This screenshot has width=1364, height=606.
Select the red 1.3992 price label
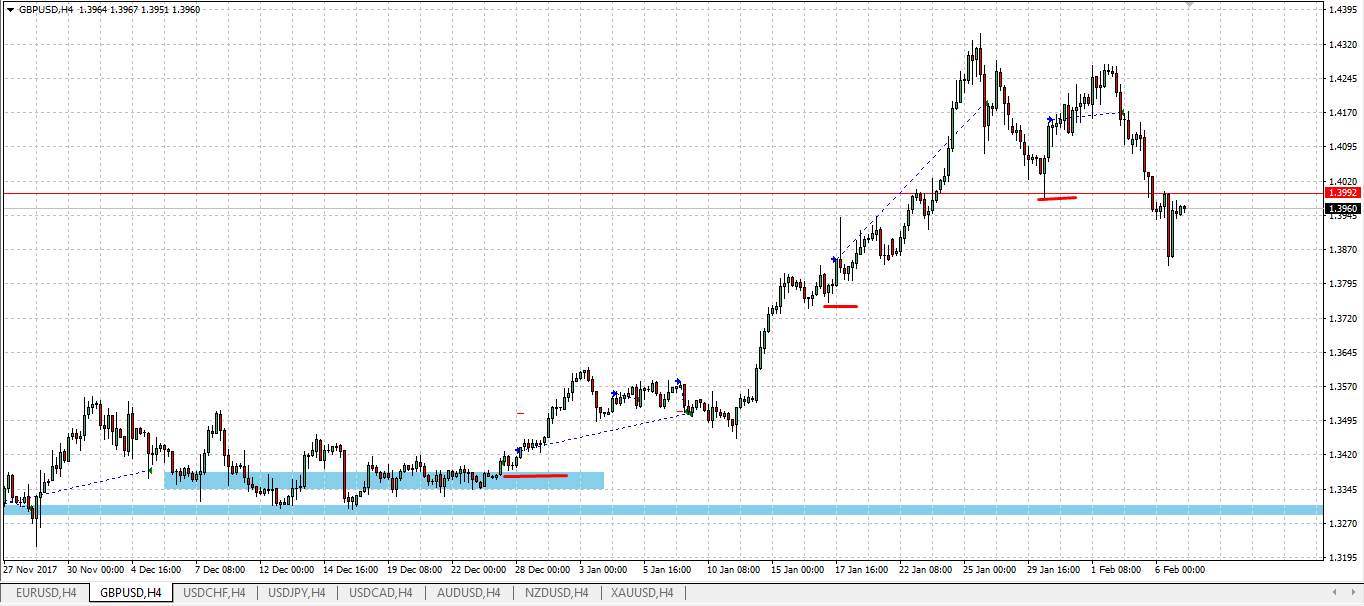1342,192
